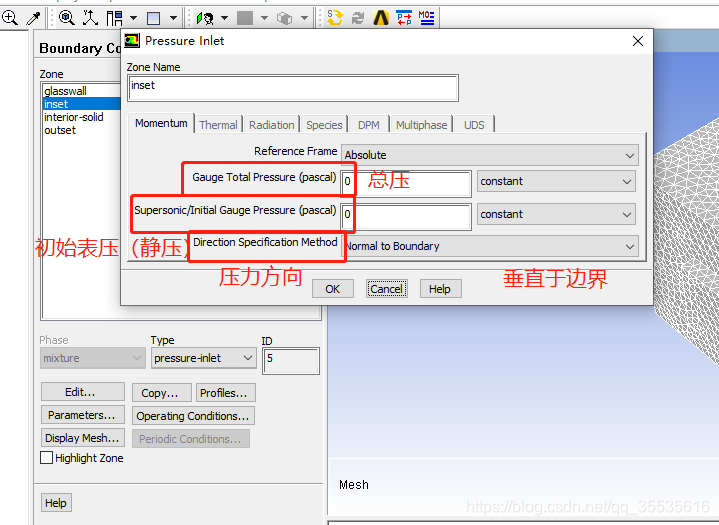Screen dimensions: 719x525
Task: Click the yellow S sync arrows icon
Action: pyautogui.click(x=335, y=18)
